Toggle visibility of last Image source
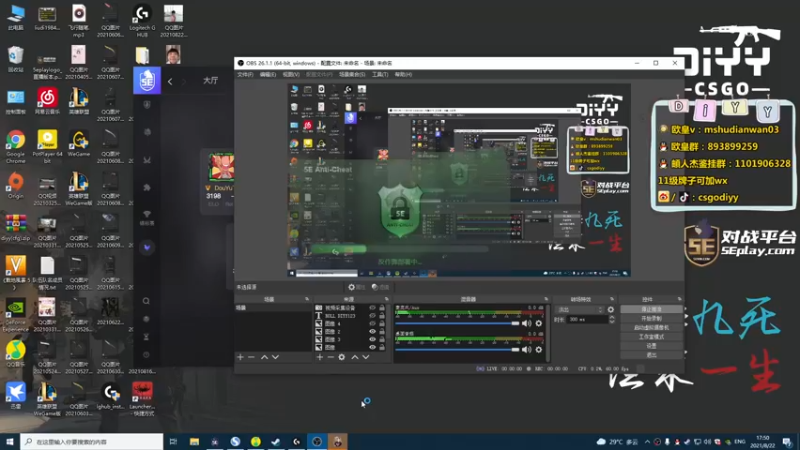This screenshot has height=450, width=800. pos(372,347)
